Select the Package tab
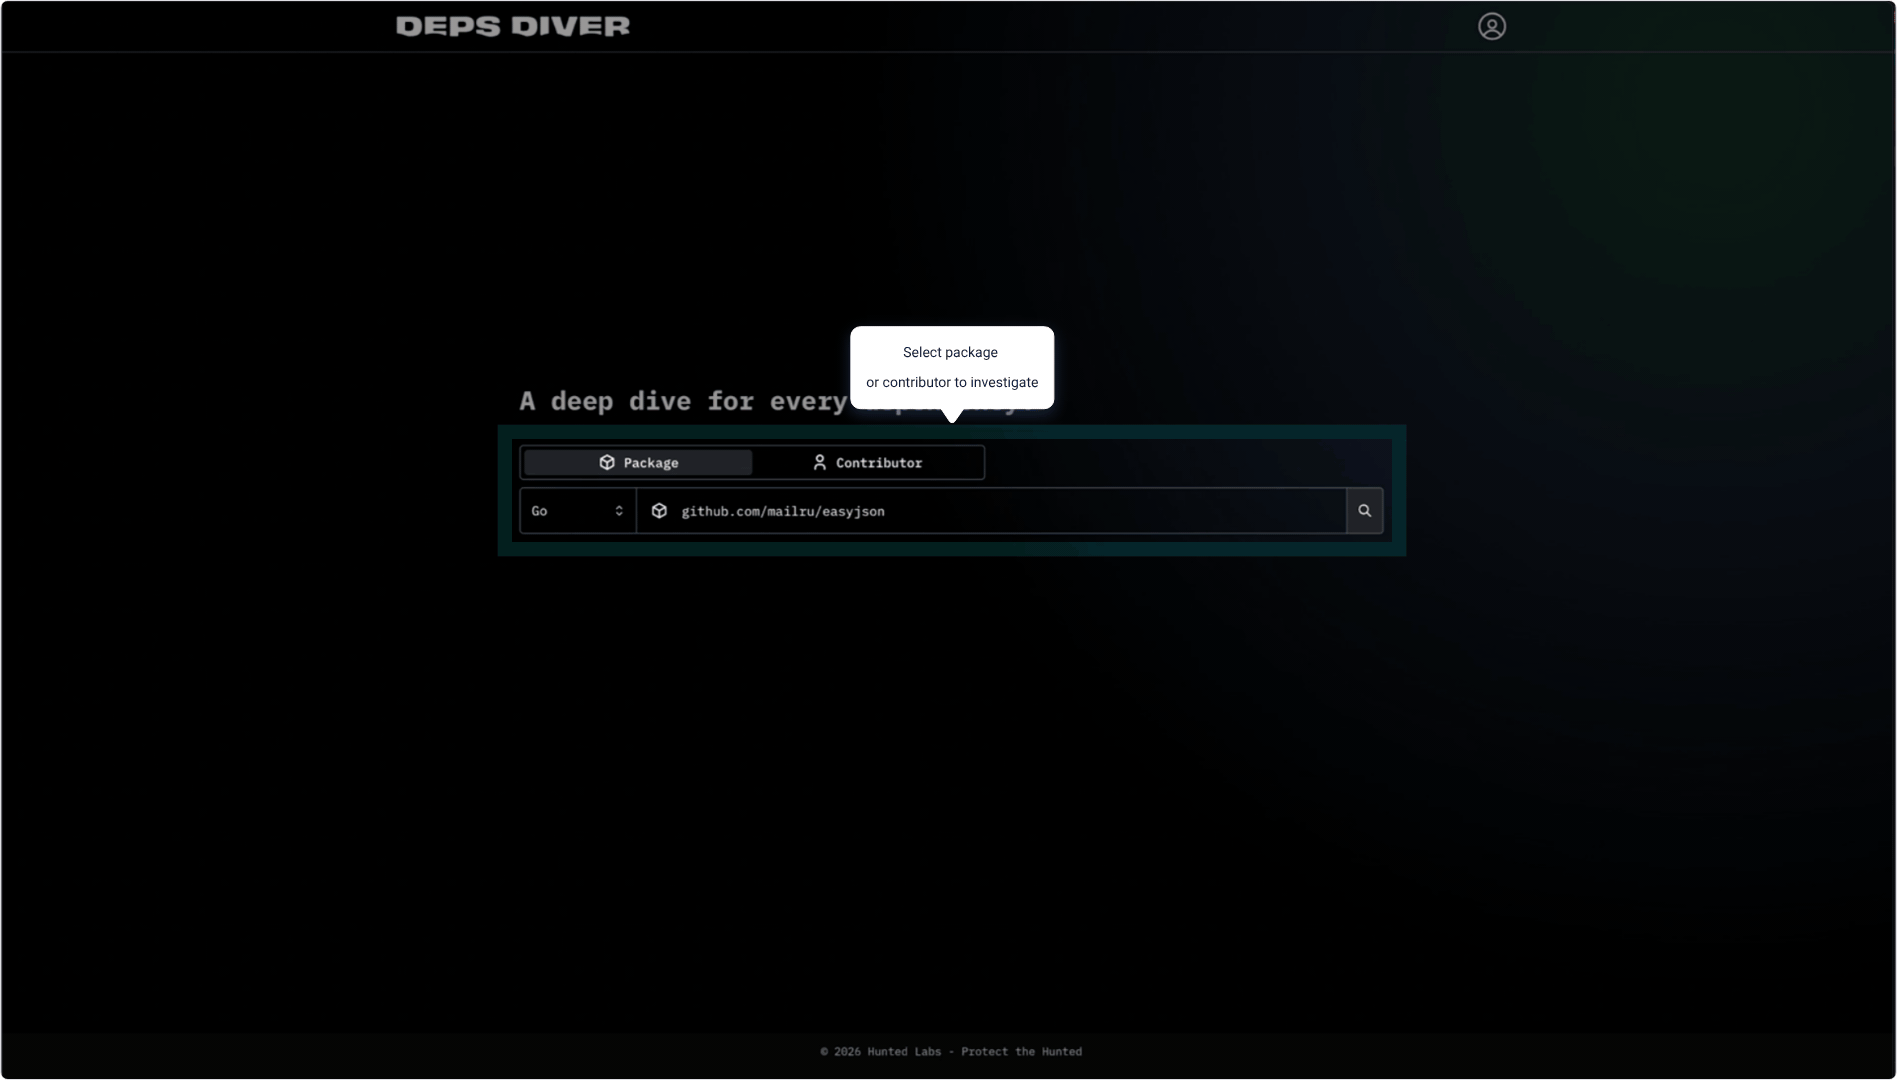The width and height of the screenshot is (1897, 1080). coord(637,462)
